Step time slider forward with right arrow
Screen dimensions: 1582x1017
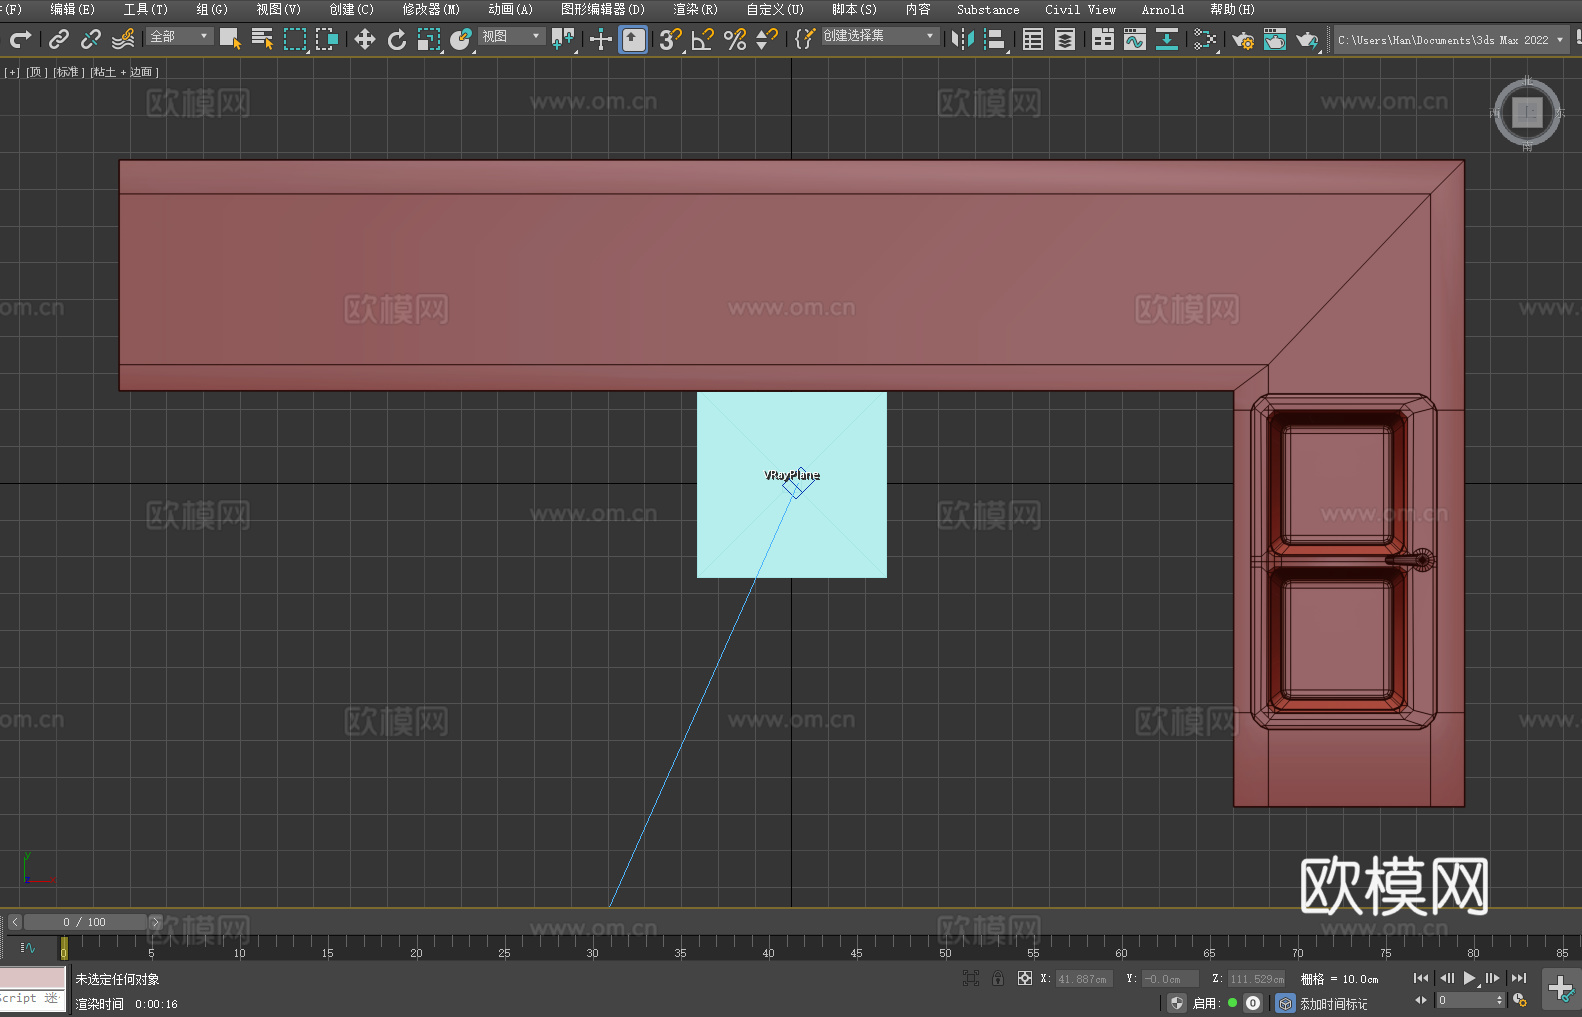(x=156, y=922)
